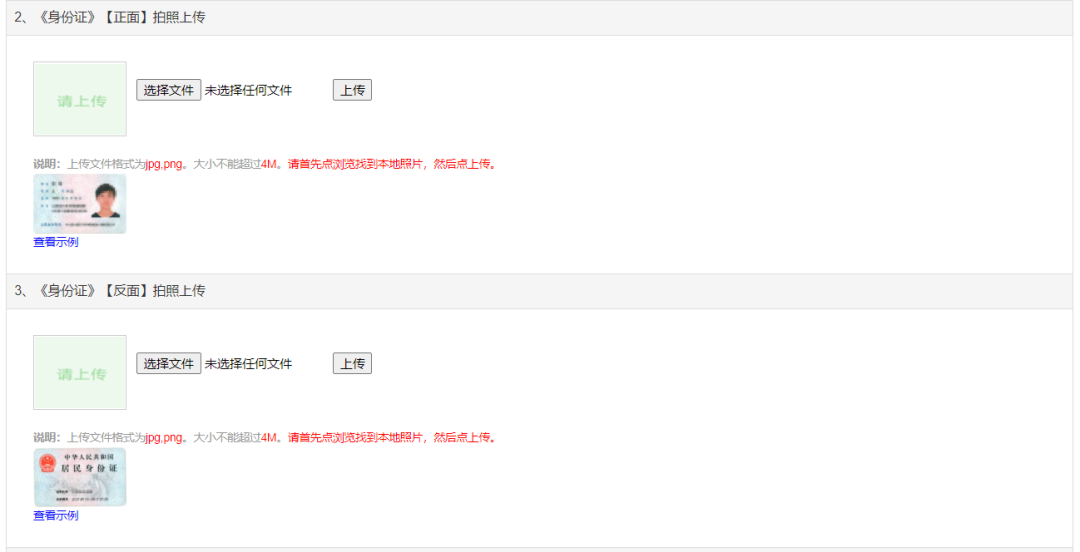
Task: Click 查看示例 link under back ID sample
Action: pyautogui.click(x=56, y=515)
